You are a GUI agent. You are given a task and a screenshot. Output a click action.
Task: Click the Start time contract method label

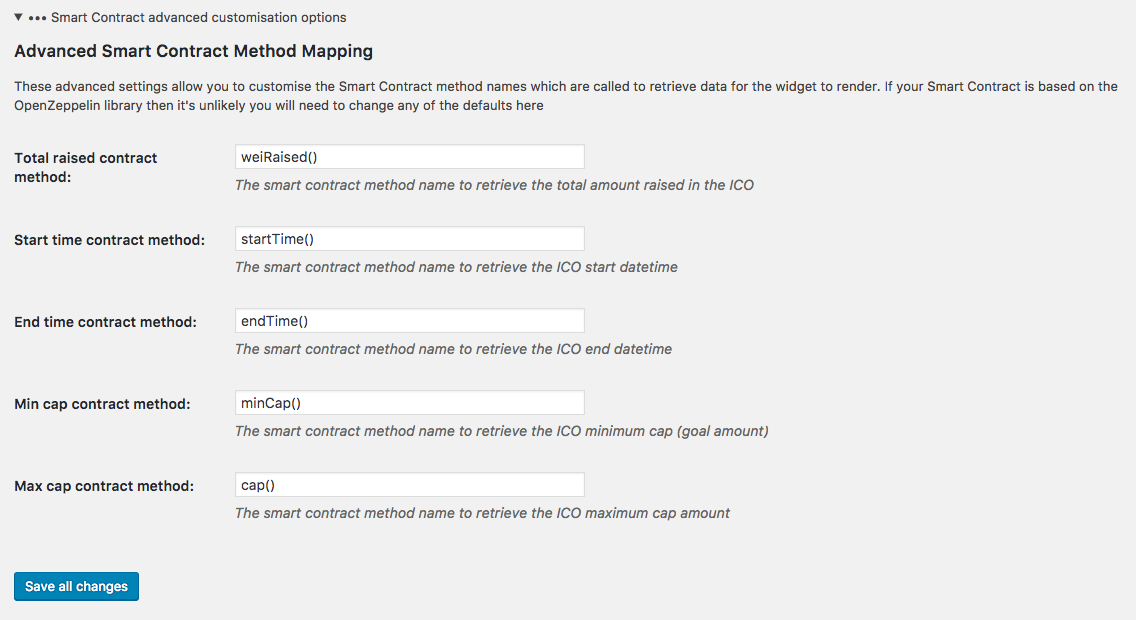[x=109, y=240]
